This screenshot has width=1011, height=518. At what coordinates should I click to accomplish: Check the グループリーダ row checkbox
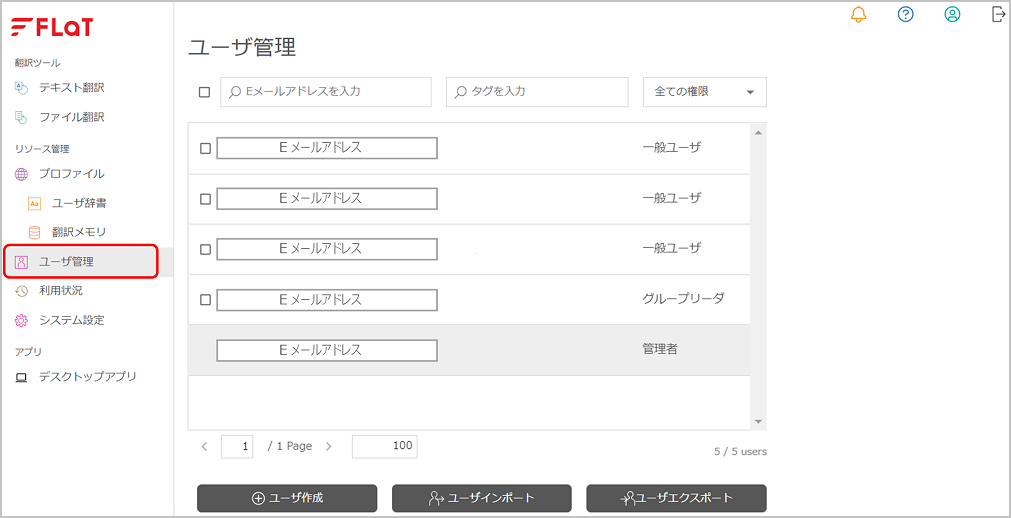point(205,299)
